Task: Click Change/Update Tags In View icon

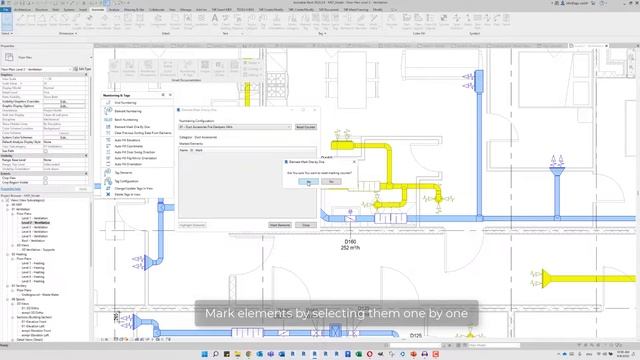Action: pyautogui.click(x=108, y=188)
